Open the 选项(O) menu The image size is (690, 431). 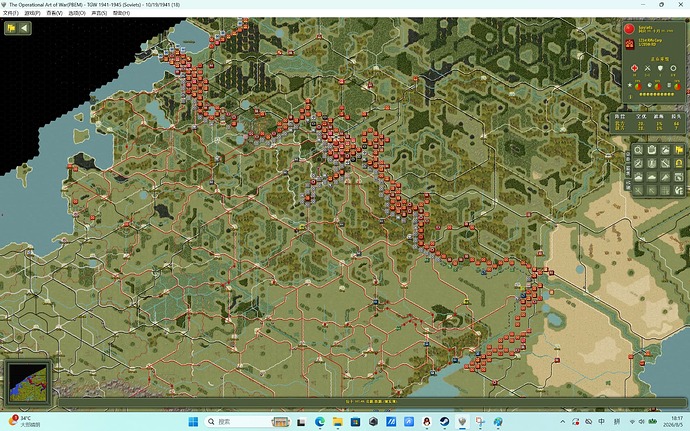[x=77, y=13]
